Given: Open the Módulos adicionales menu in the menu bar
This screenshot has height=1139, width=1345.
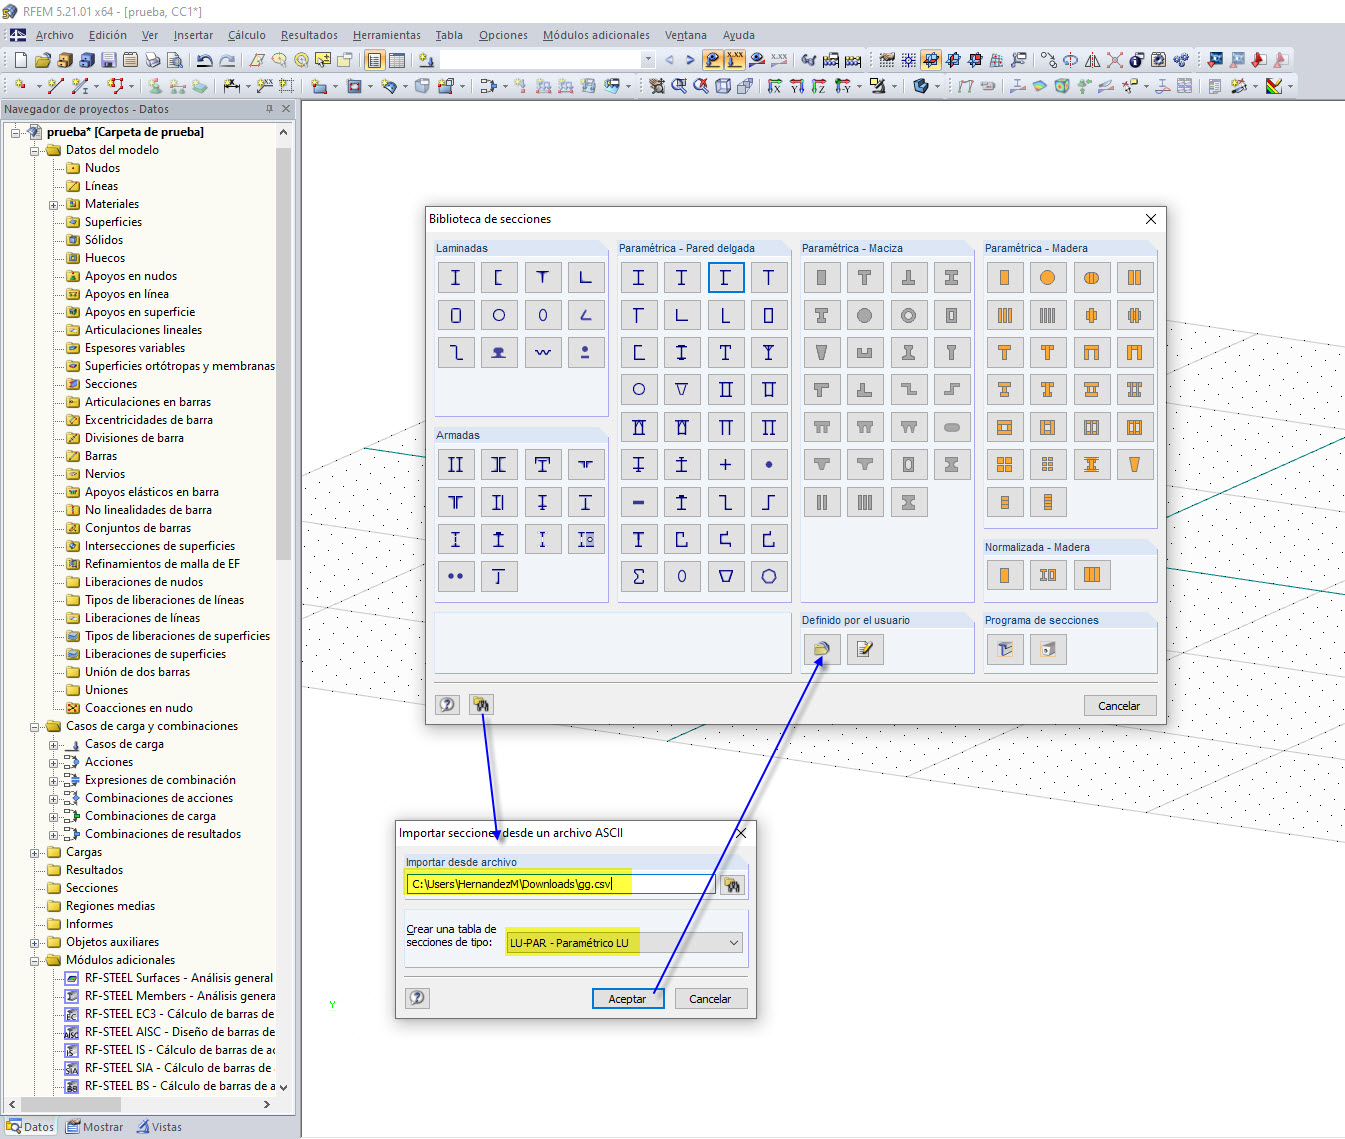Looking at the screenshot, I should click(596, 35).
